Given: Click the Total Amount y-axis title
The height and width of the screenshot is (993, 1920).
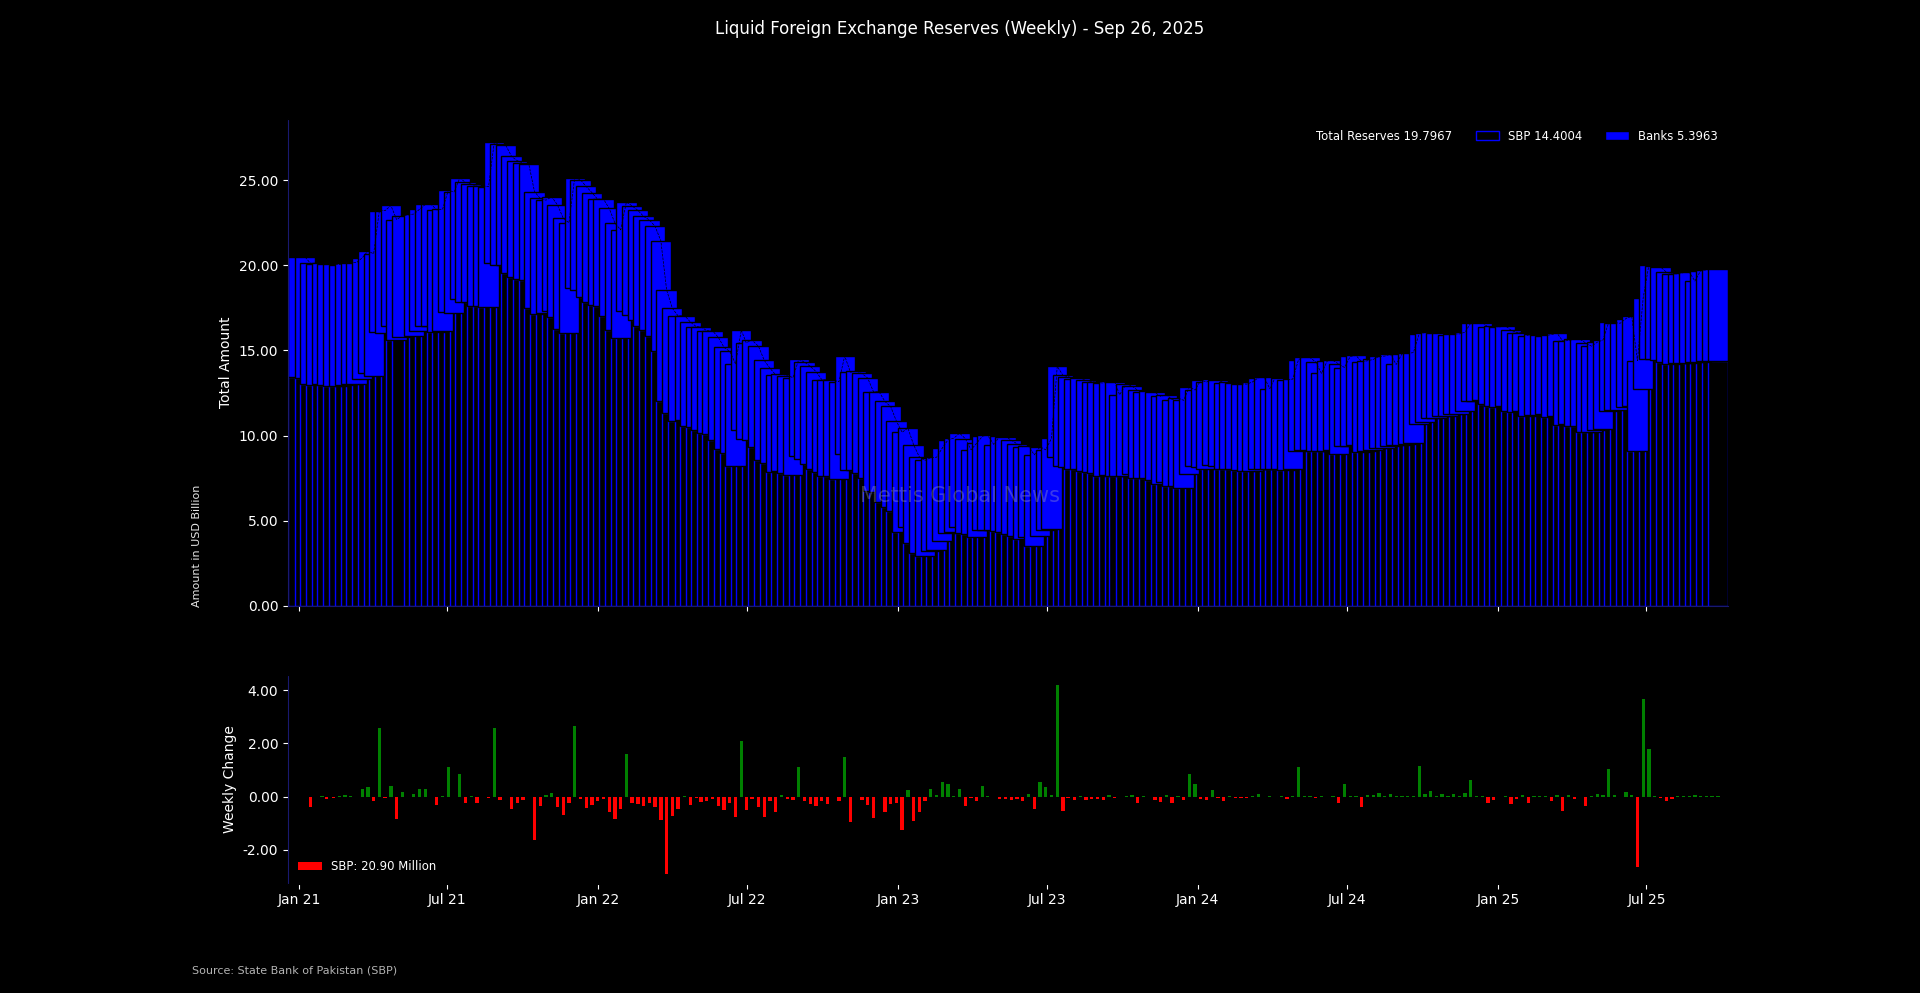Looking at the screenshot, I should [225, 362].
